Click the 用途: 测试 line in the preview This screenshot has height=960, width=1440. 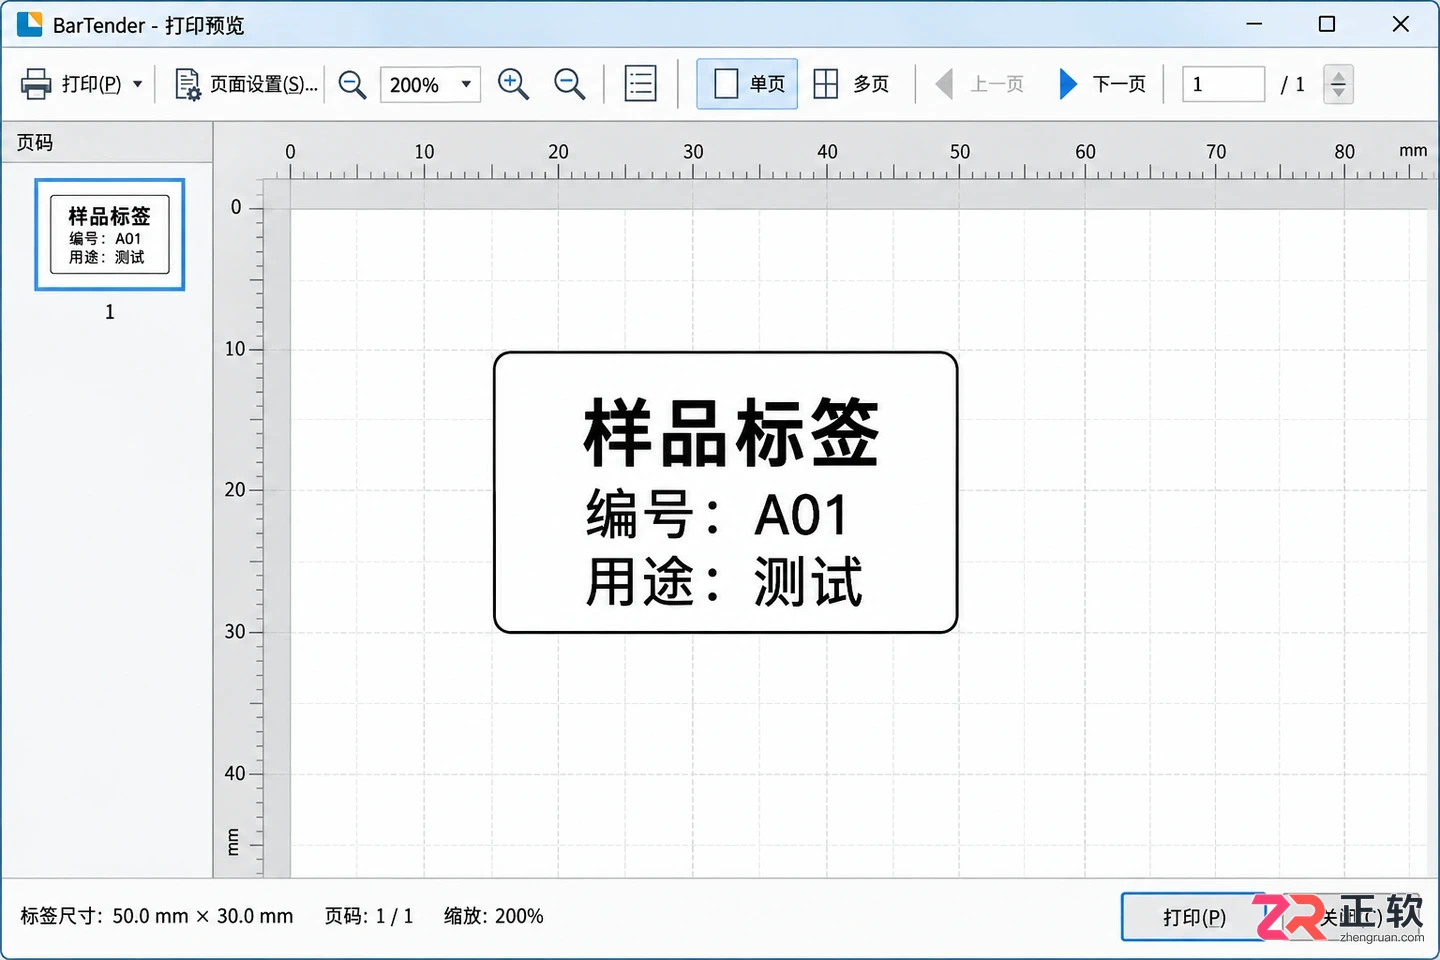tap(724, 581)
